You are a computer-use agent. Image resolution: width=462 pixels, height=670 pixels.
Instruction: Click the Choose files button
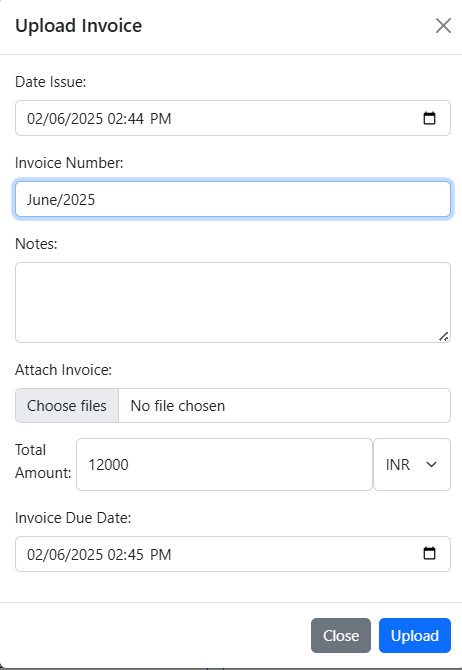67,406
